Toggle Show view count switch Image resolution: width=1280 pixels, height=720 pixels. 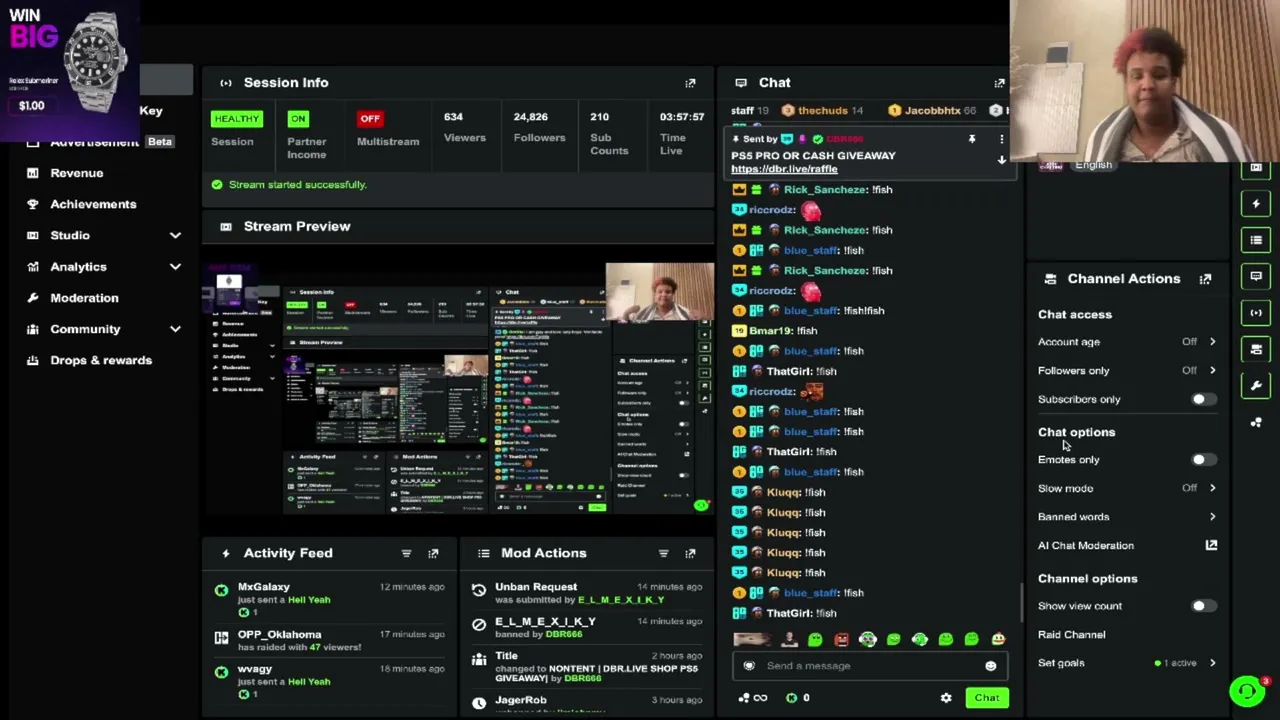pyautogui.click(x=1203, y=606)
